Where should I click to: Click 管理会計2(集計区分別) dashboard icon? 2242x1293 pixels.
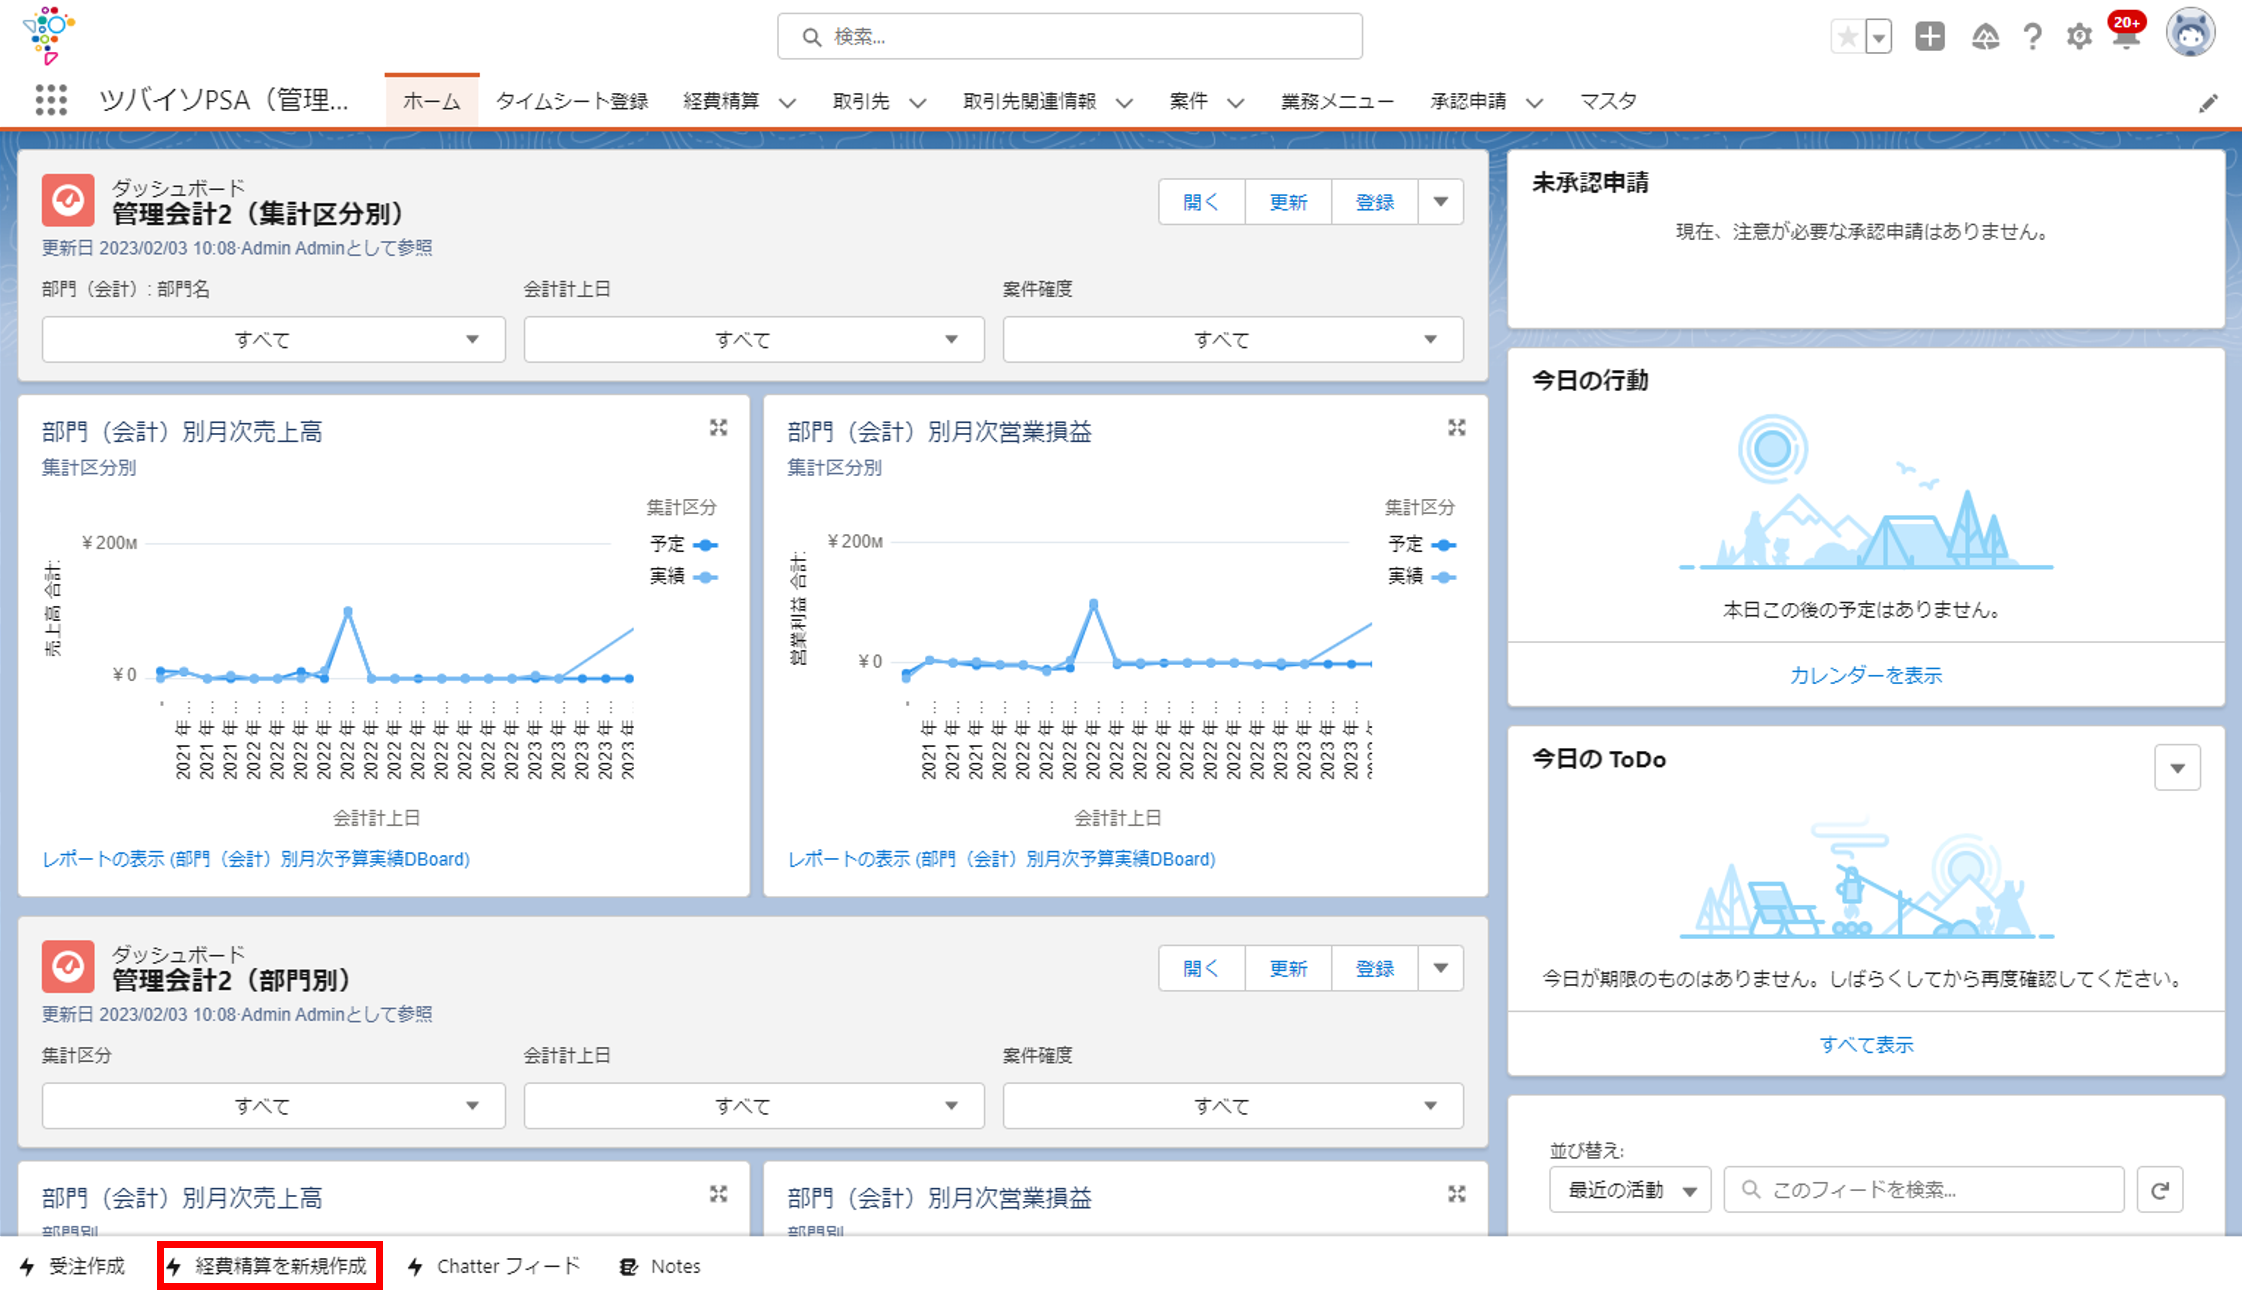click(x=68, y=201)
